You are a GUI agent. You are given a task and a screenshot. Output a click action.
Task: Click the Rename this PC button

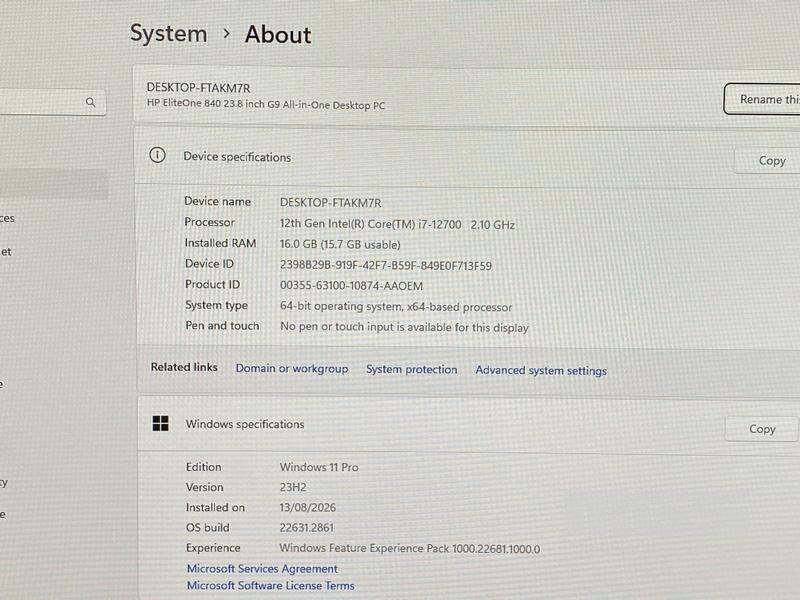point(762,99)
